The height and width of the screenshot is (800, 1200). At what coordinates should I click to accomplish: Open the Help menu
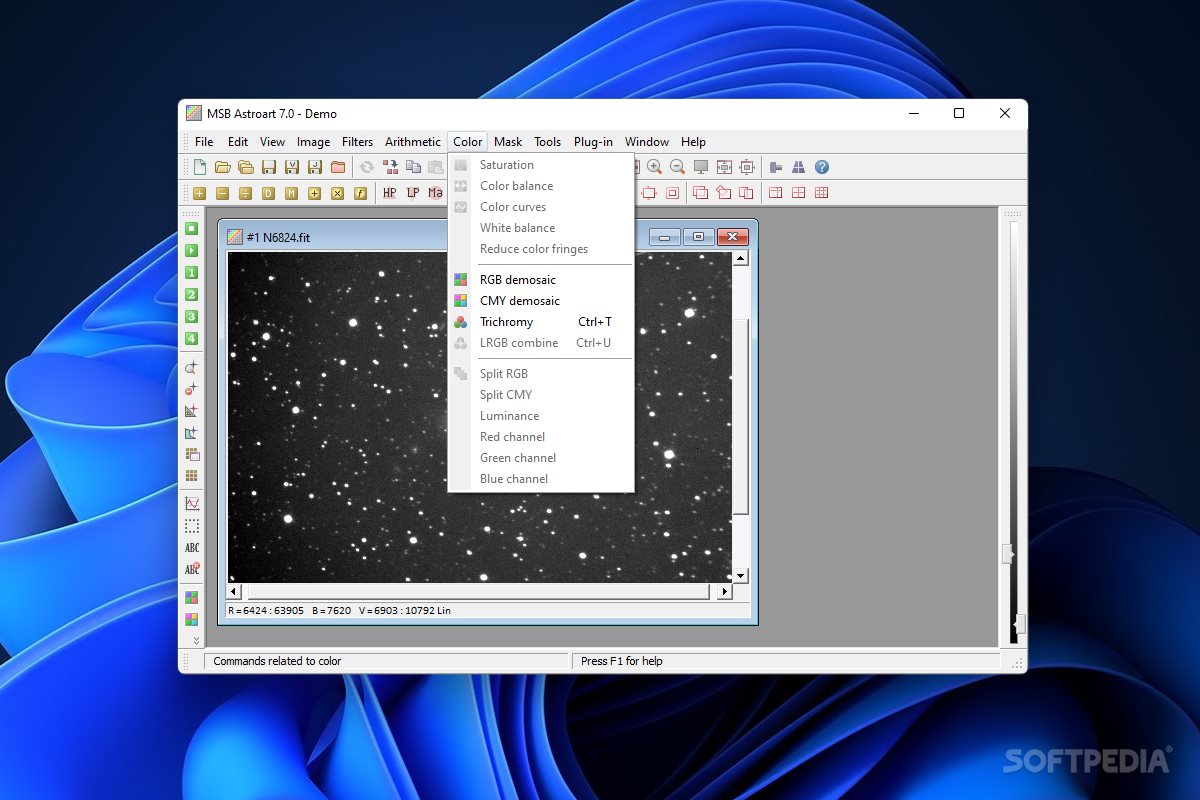tap(693, 142)
